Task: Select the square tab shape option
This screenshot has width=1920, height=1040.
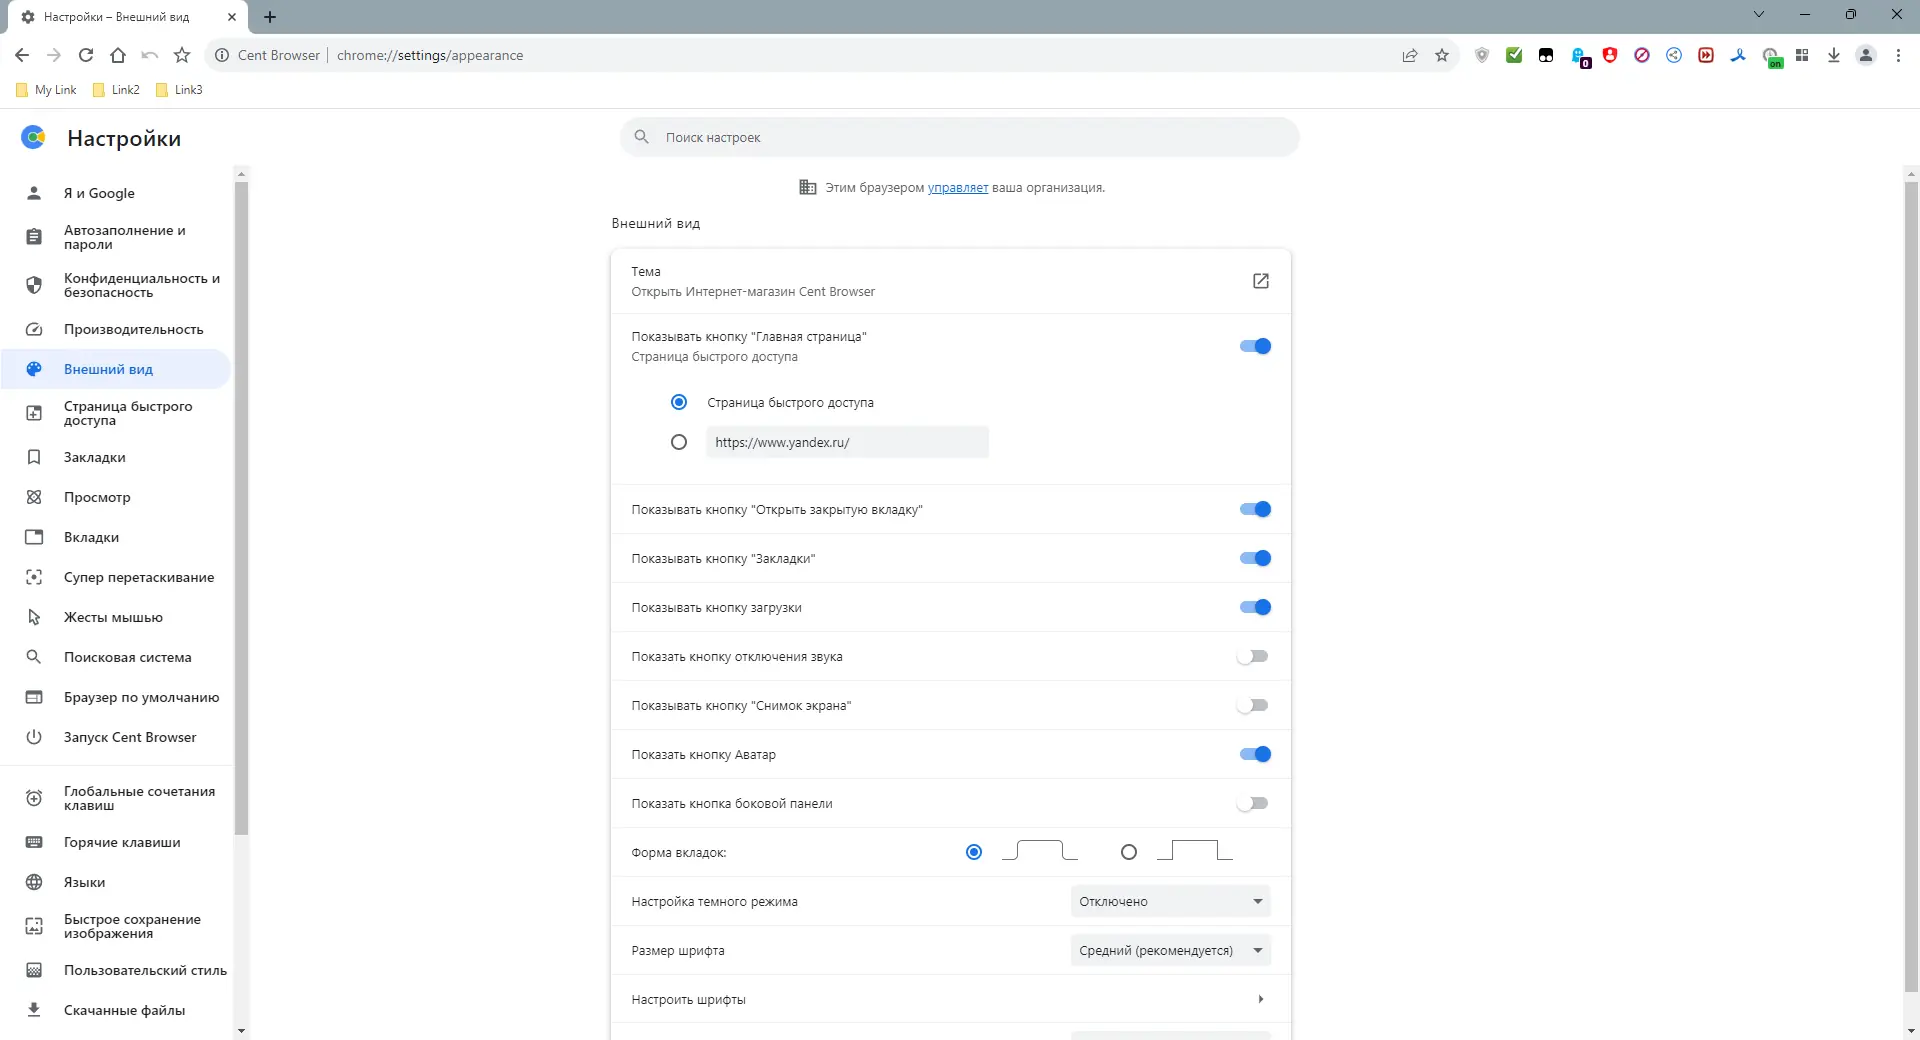Action: [x=1129, y=853]
